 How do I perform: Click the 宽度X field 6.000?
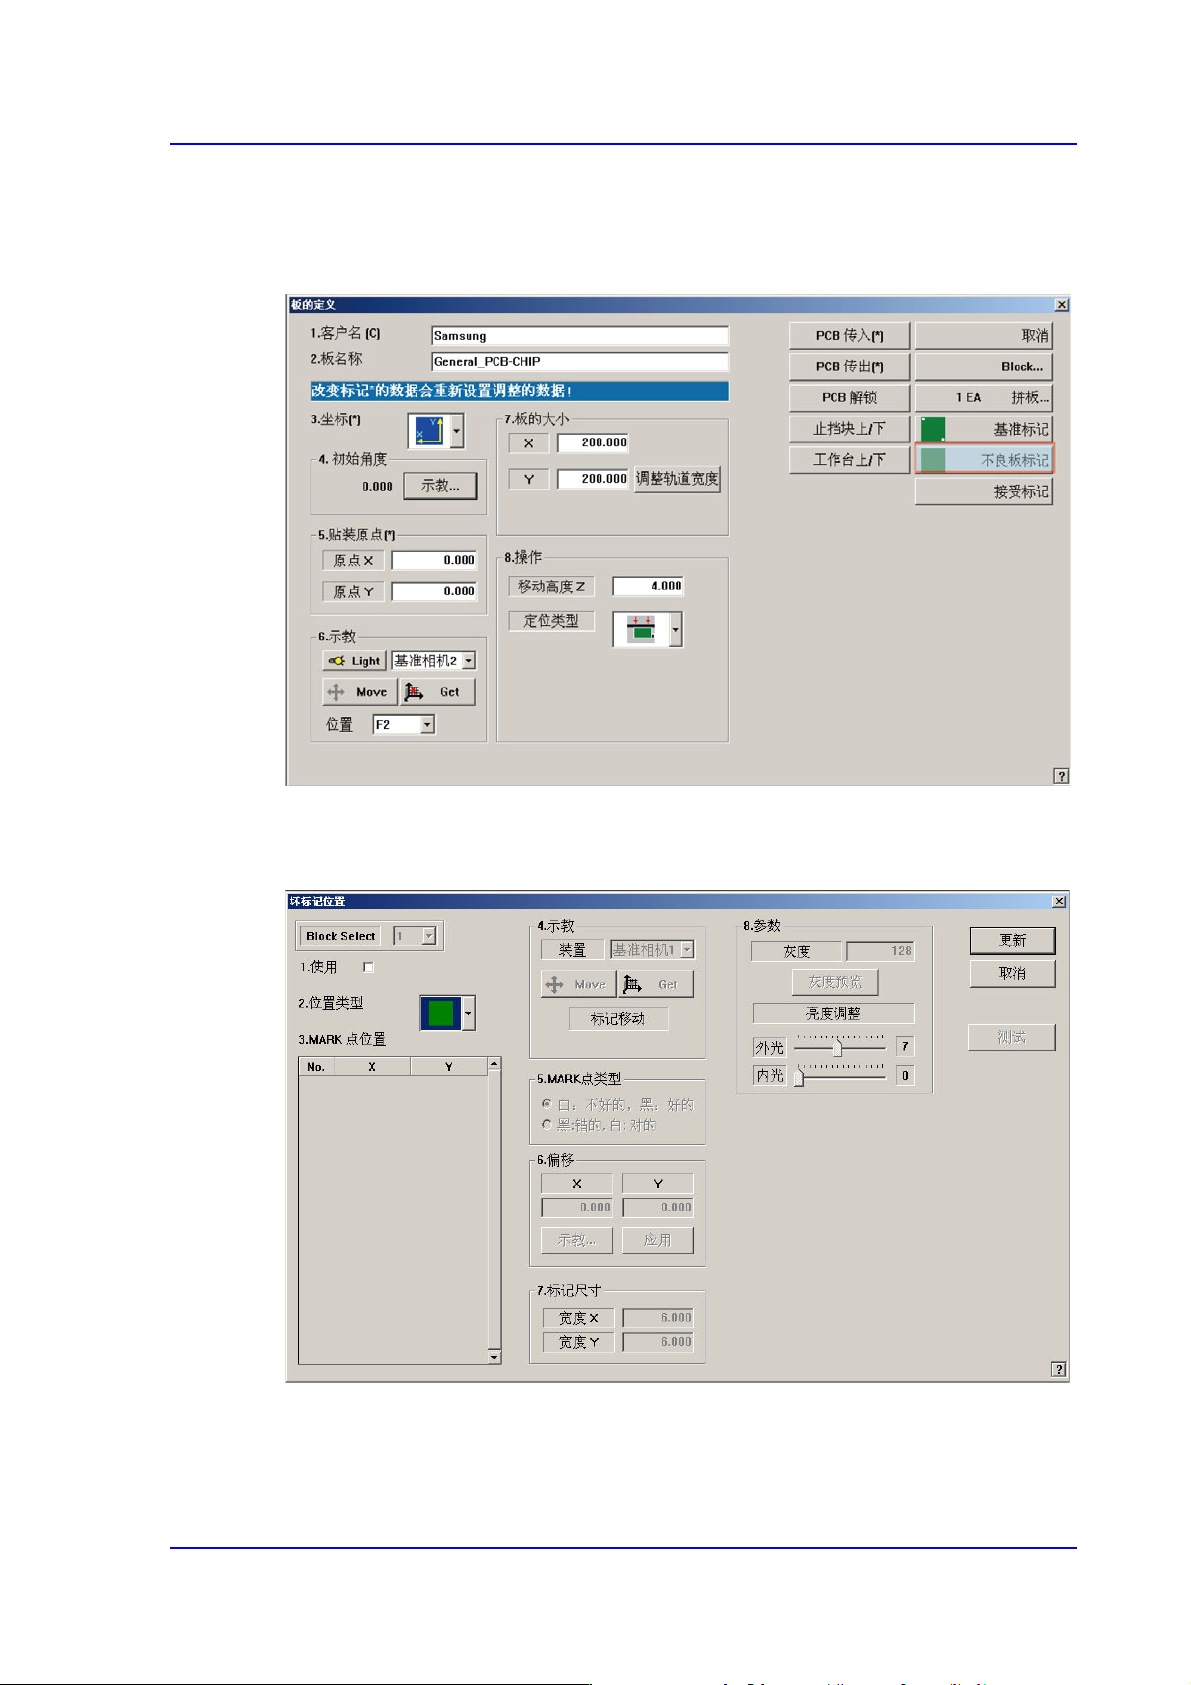coord(658,1318)
